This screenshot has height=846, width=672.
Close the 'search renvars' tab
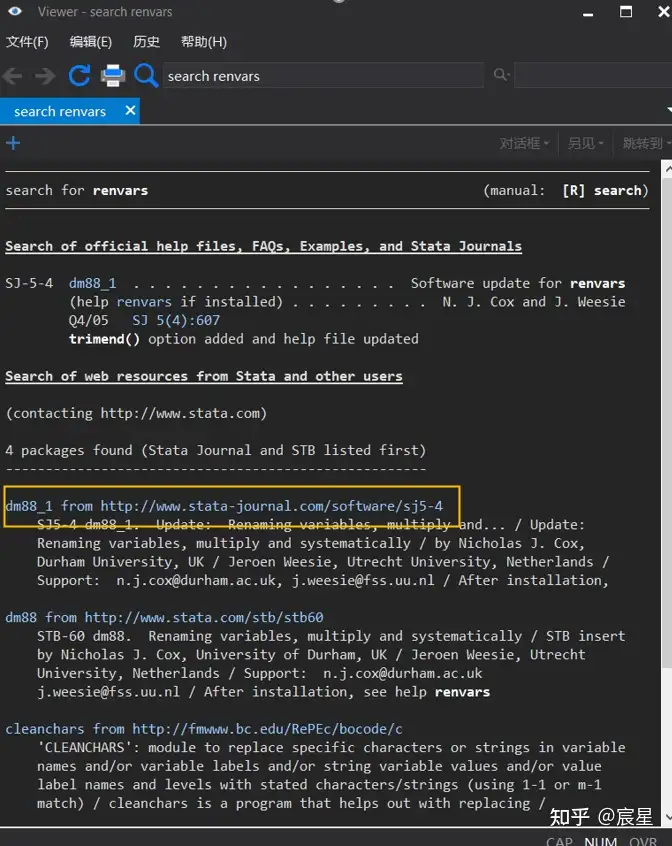[x=130, y=111]
